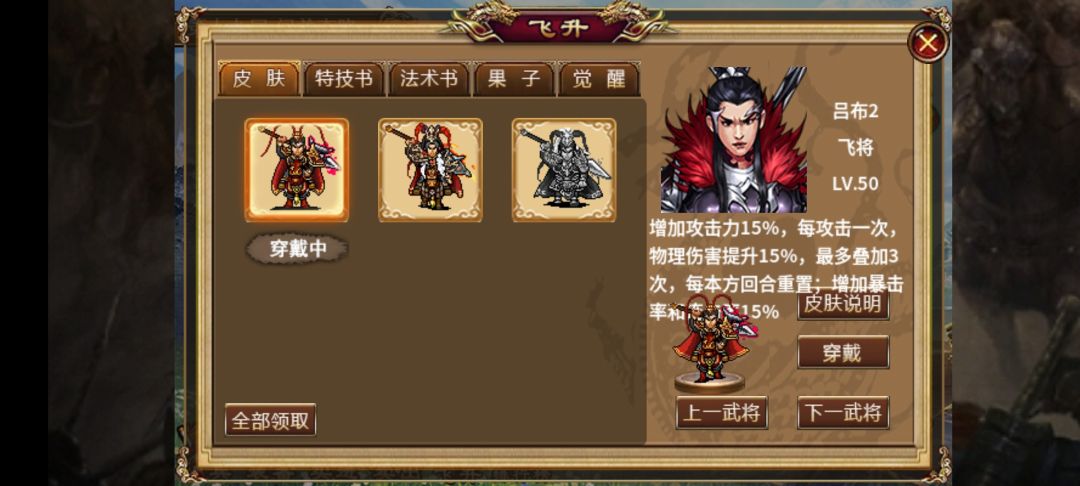The image size is (1080, 486).
Task: Tap the 穿戴中 status badge
Action: (x=297, y=249)
